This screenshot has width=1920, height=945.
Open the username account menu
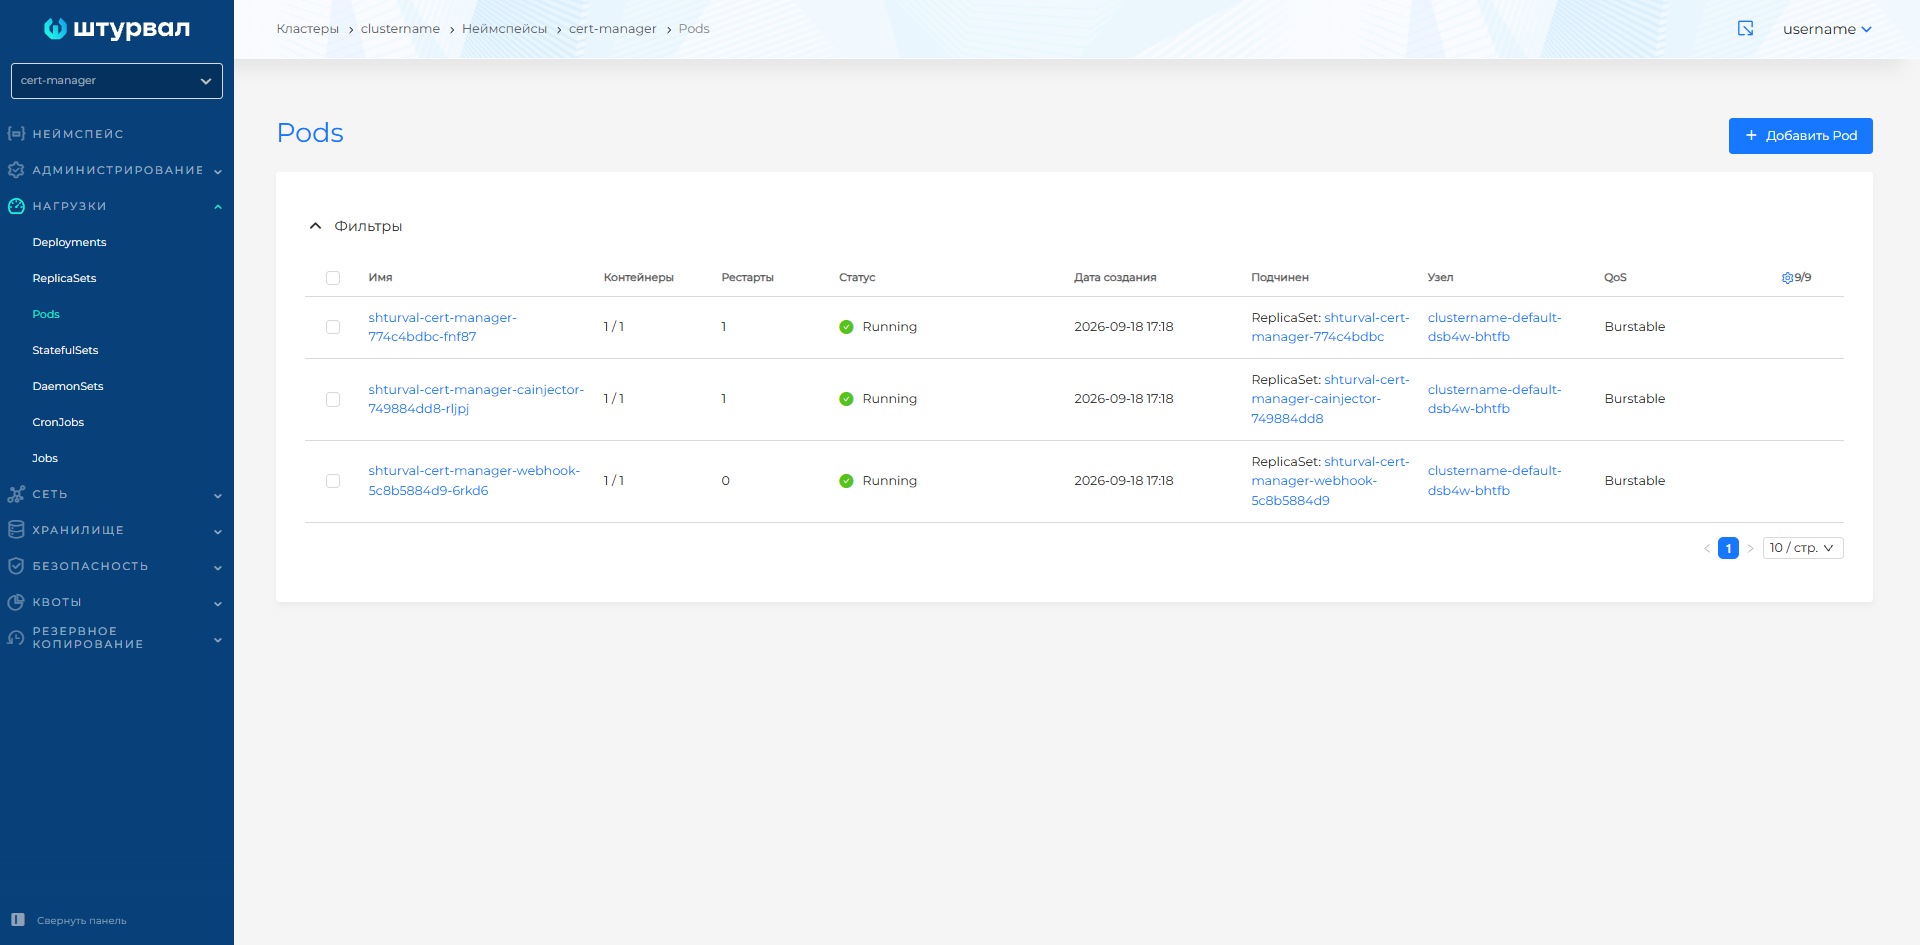(1827, 29)
